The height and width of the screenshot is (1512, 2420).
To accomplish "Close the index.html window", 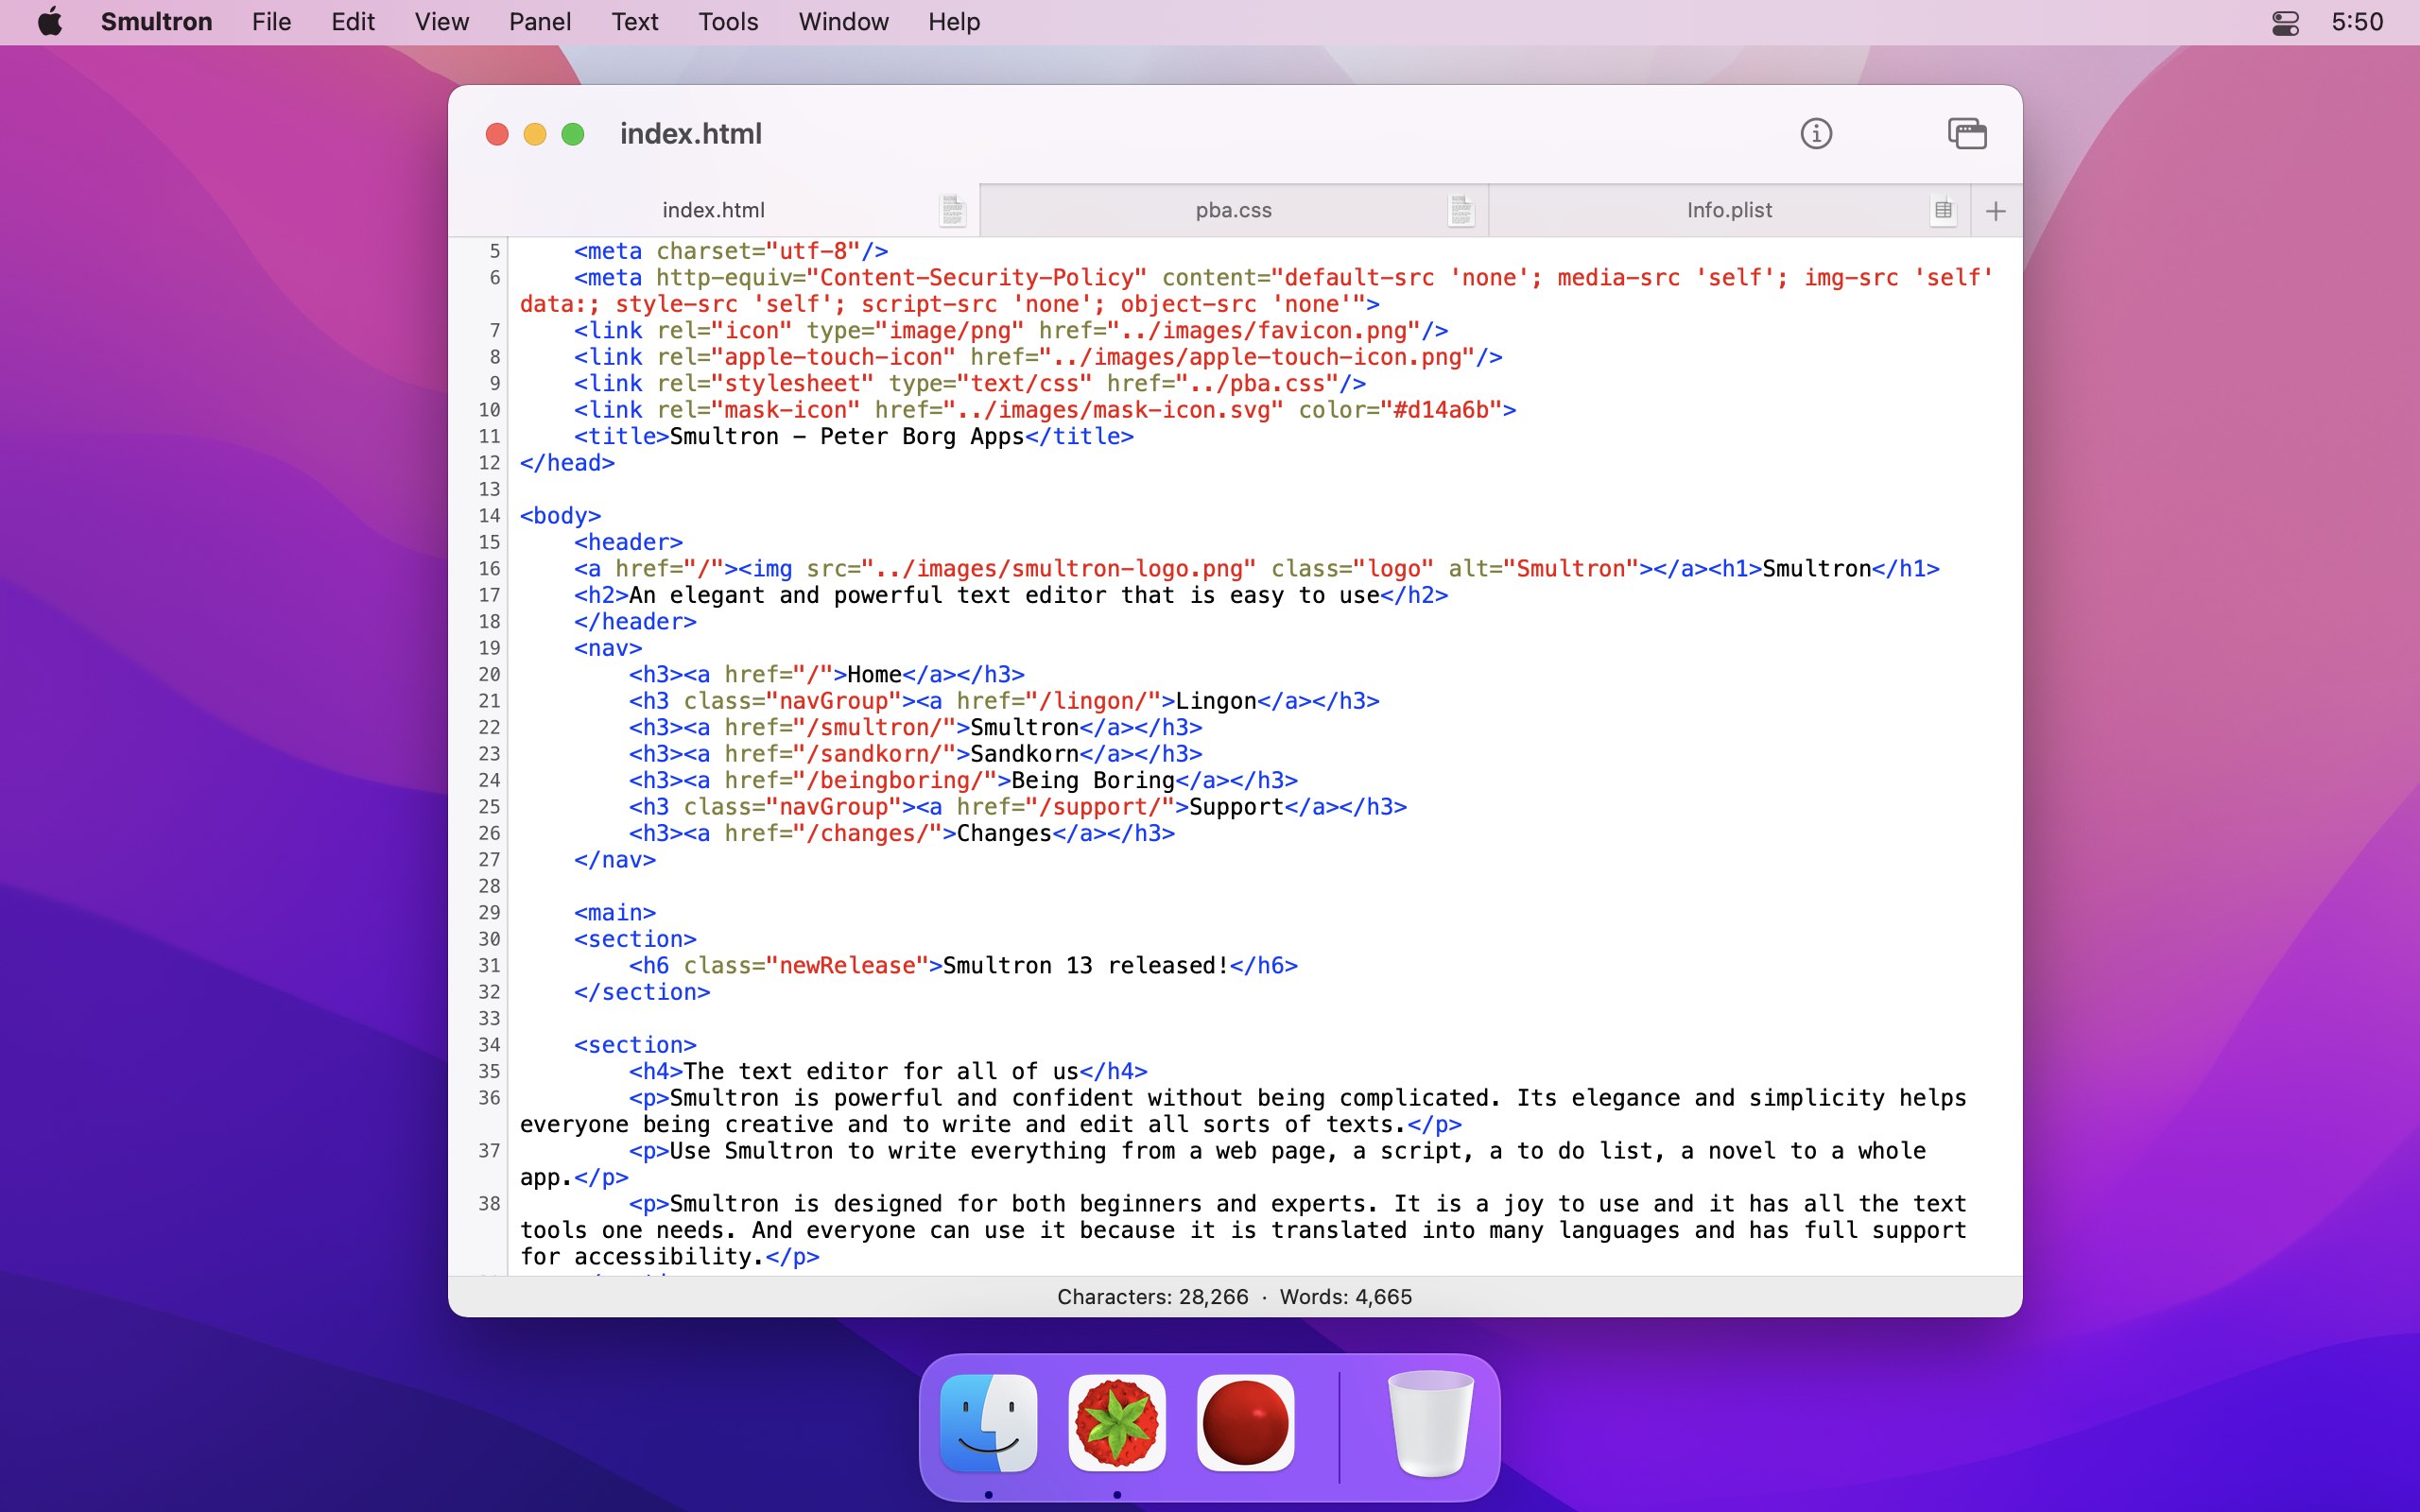I will point(497,134).
